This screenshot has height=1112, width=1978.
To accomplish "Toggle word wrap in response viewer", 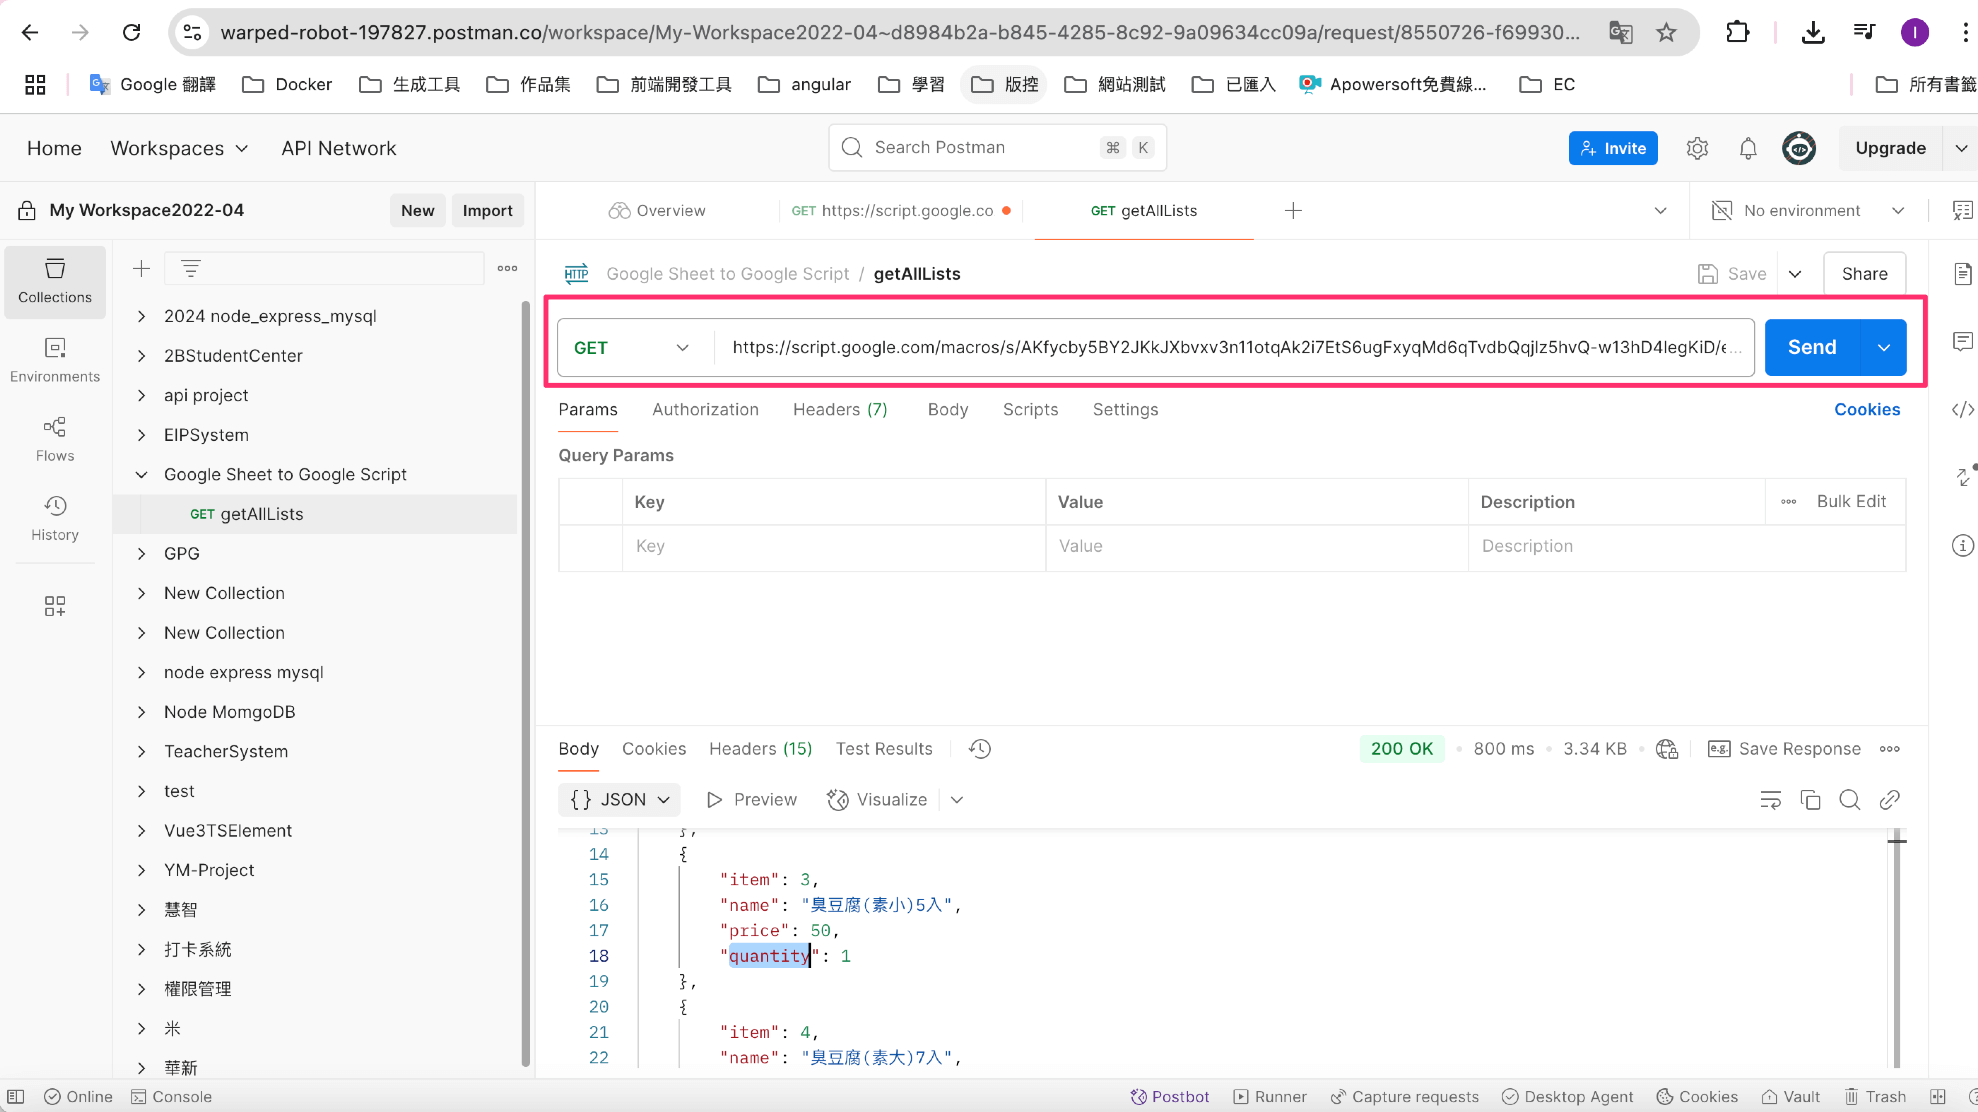I will [1770, 800].
